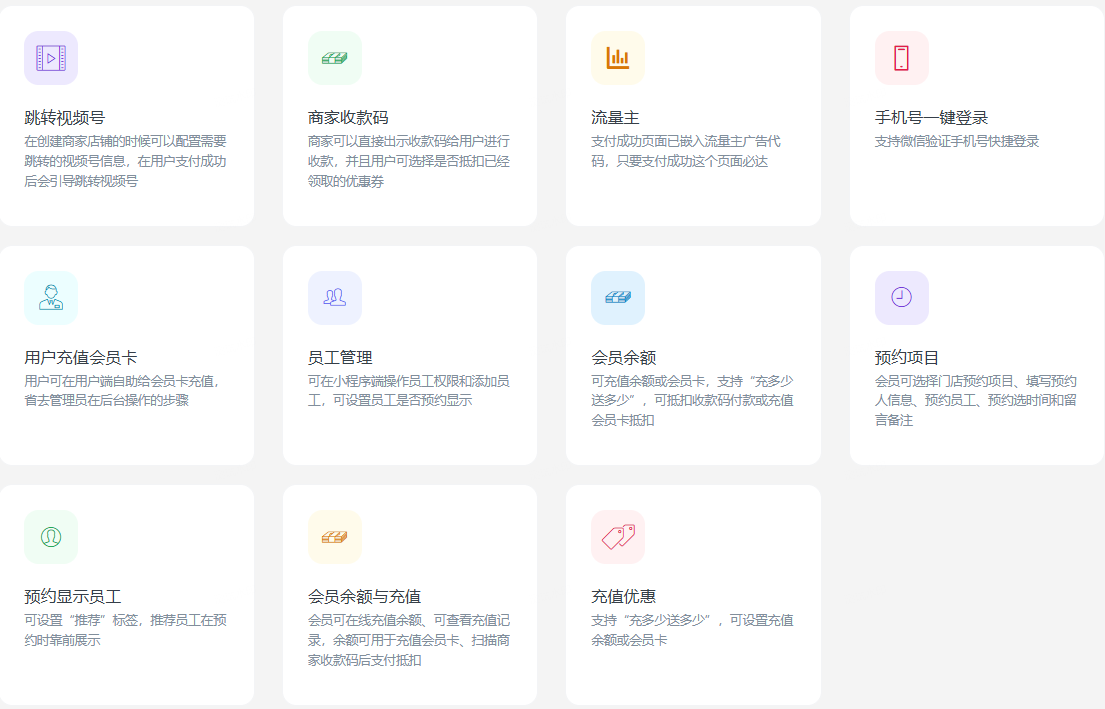Click the 用户充值会员卡 description text
Screen dimensions: 1105x709
click(x=121, y=390)
